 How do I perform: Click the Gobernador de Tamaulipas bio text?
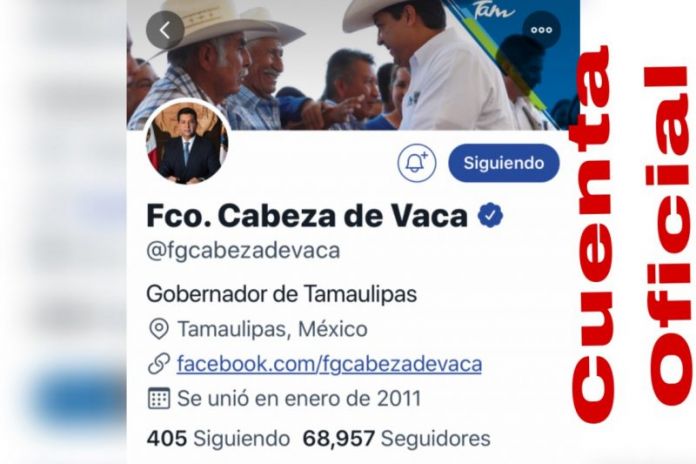pos(281,294)
